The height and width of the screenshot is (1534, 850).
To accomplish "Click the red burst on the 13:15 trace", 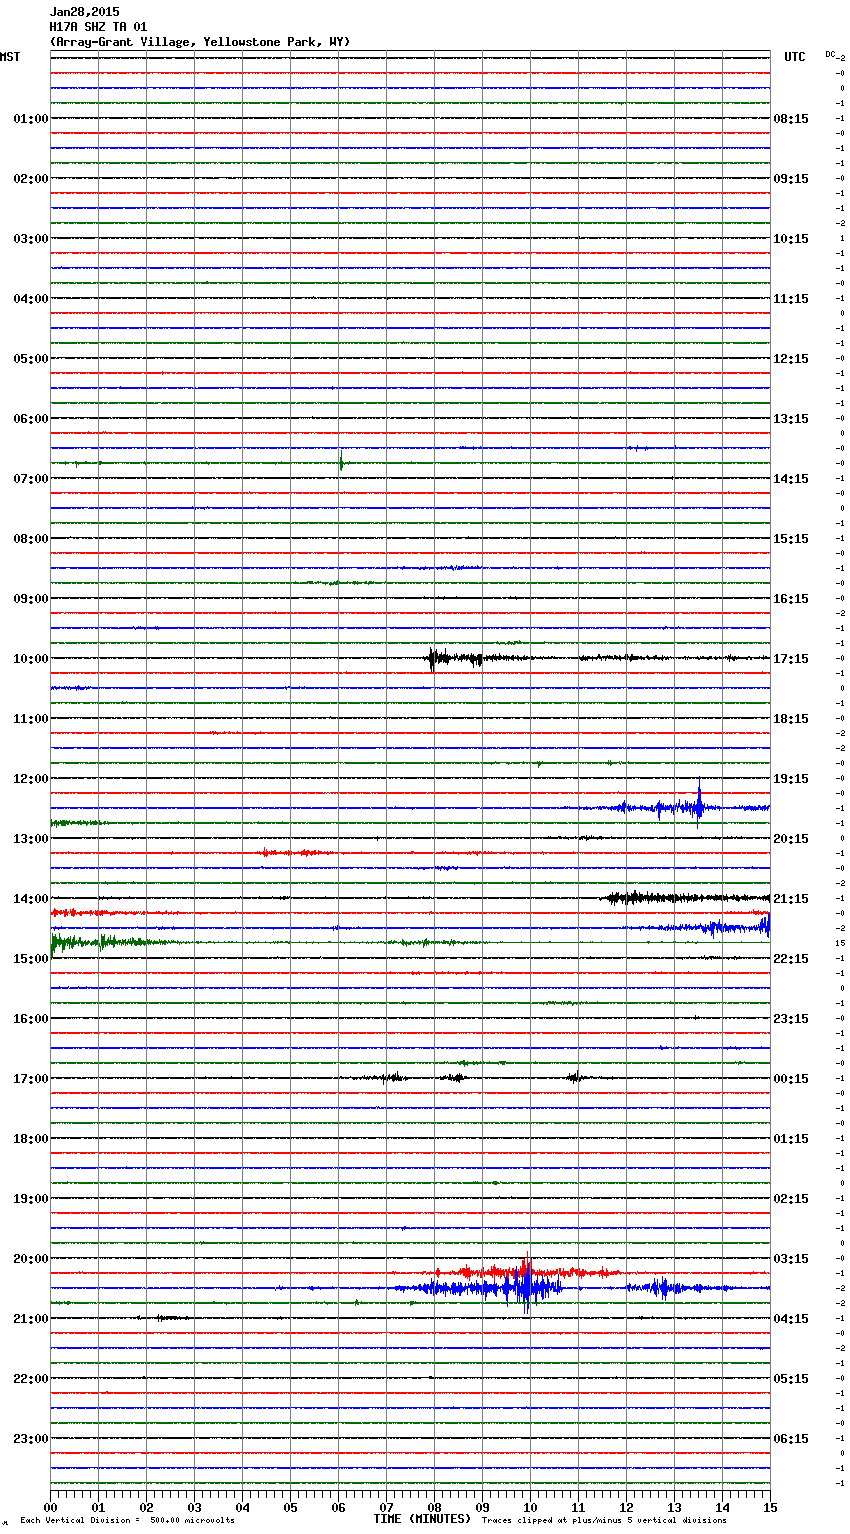I will click(x=293, y=853).
